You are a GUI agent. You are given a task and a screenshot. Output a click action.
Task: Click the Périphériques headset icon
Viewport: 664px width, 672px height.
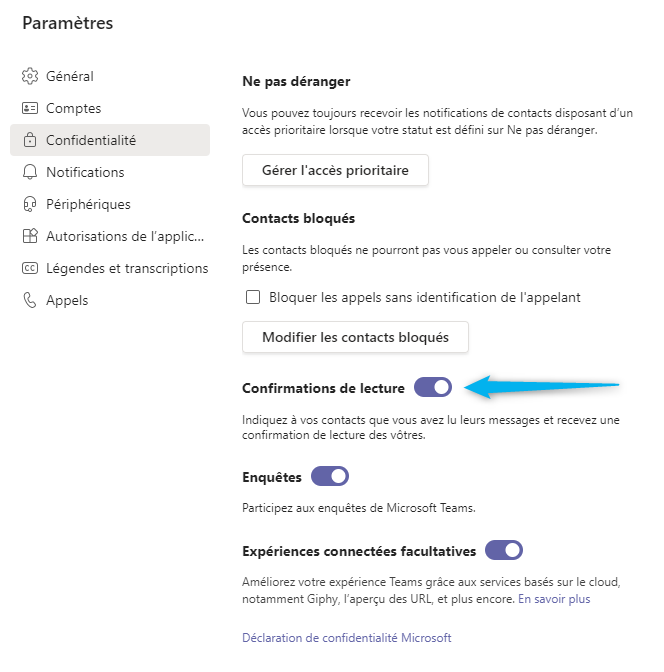pos(30,204)
